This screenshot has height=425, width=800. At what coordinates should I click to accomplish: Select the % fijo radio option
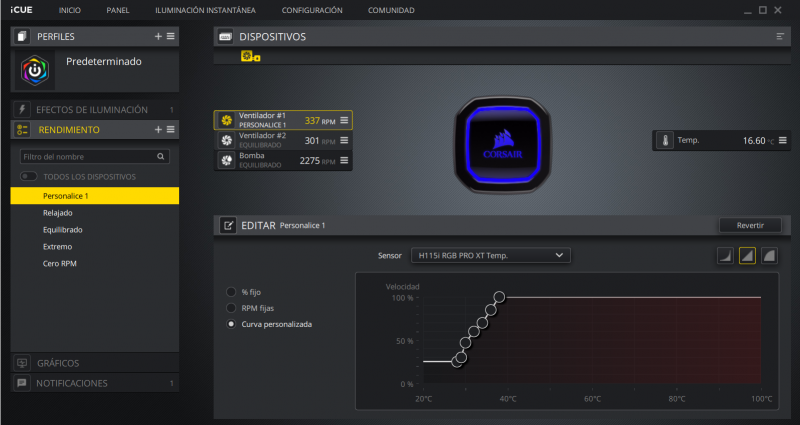232,291
